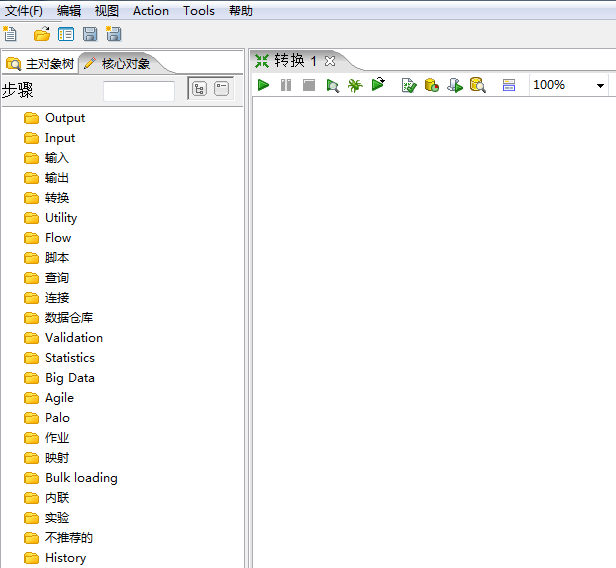
Task: Run impact analysis on database icon
Action: (x=432, y=85)
